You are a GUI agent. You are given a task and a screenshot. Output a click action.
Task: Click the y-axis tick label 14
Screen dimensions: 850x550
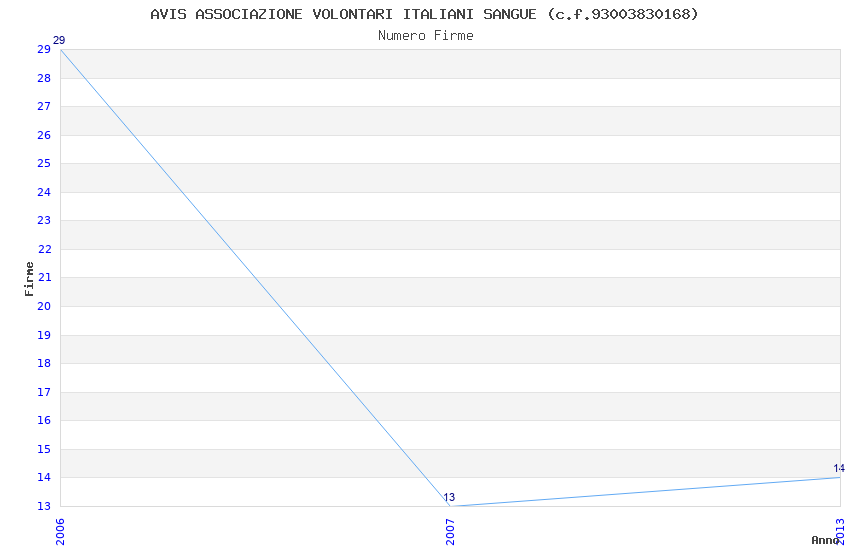coord(44,477)
